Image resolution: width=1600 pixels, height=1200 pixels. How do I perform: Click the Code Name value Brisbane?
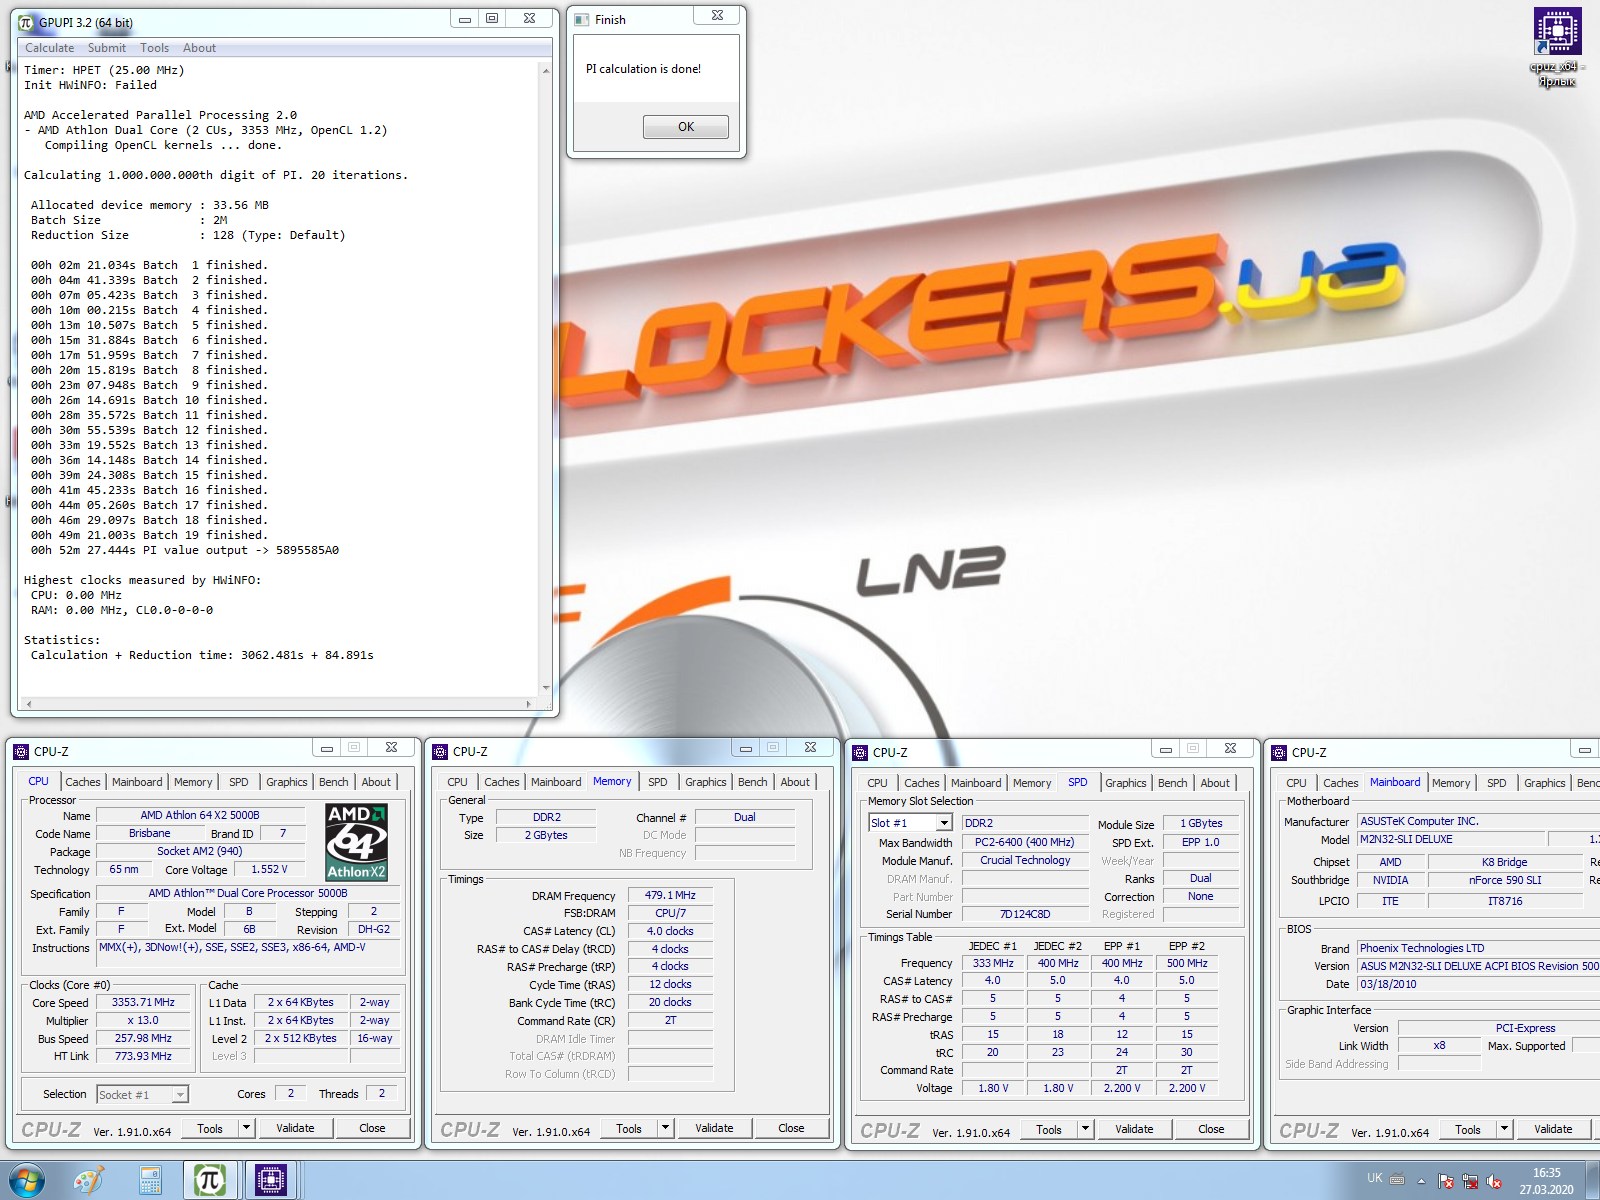coord(150,833)
